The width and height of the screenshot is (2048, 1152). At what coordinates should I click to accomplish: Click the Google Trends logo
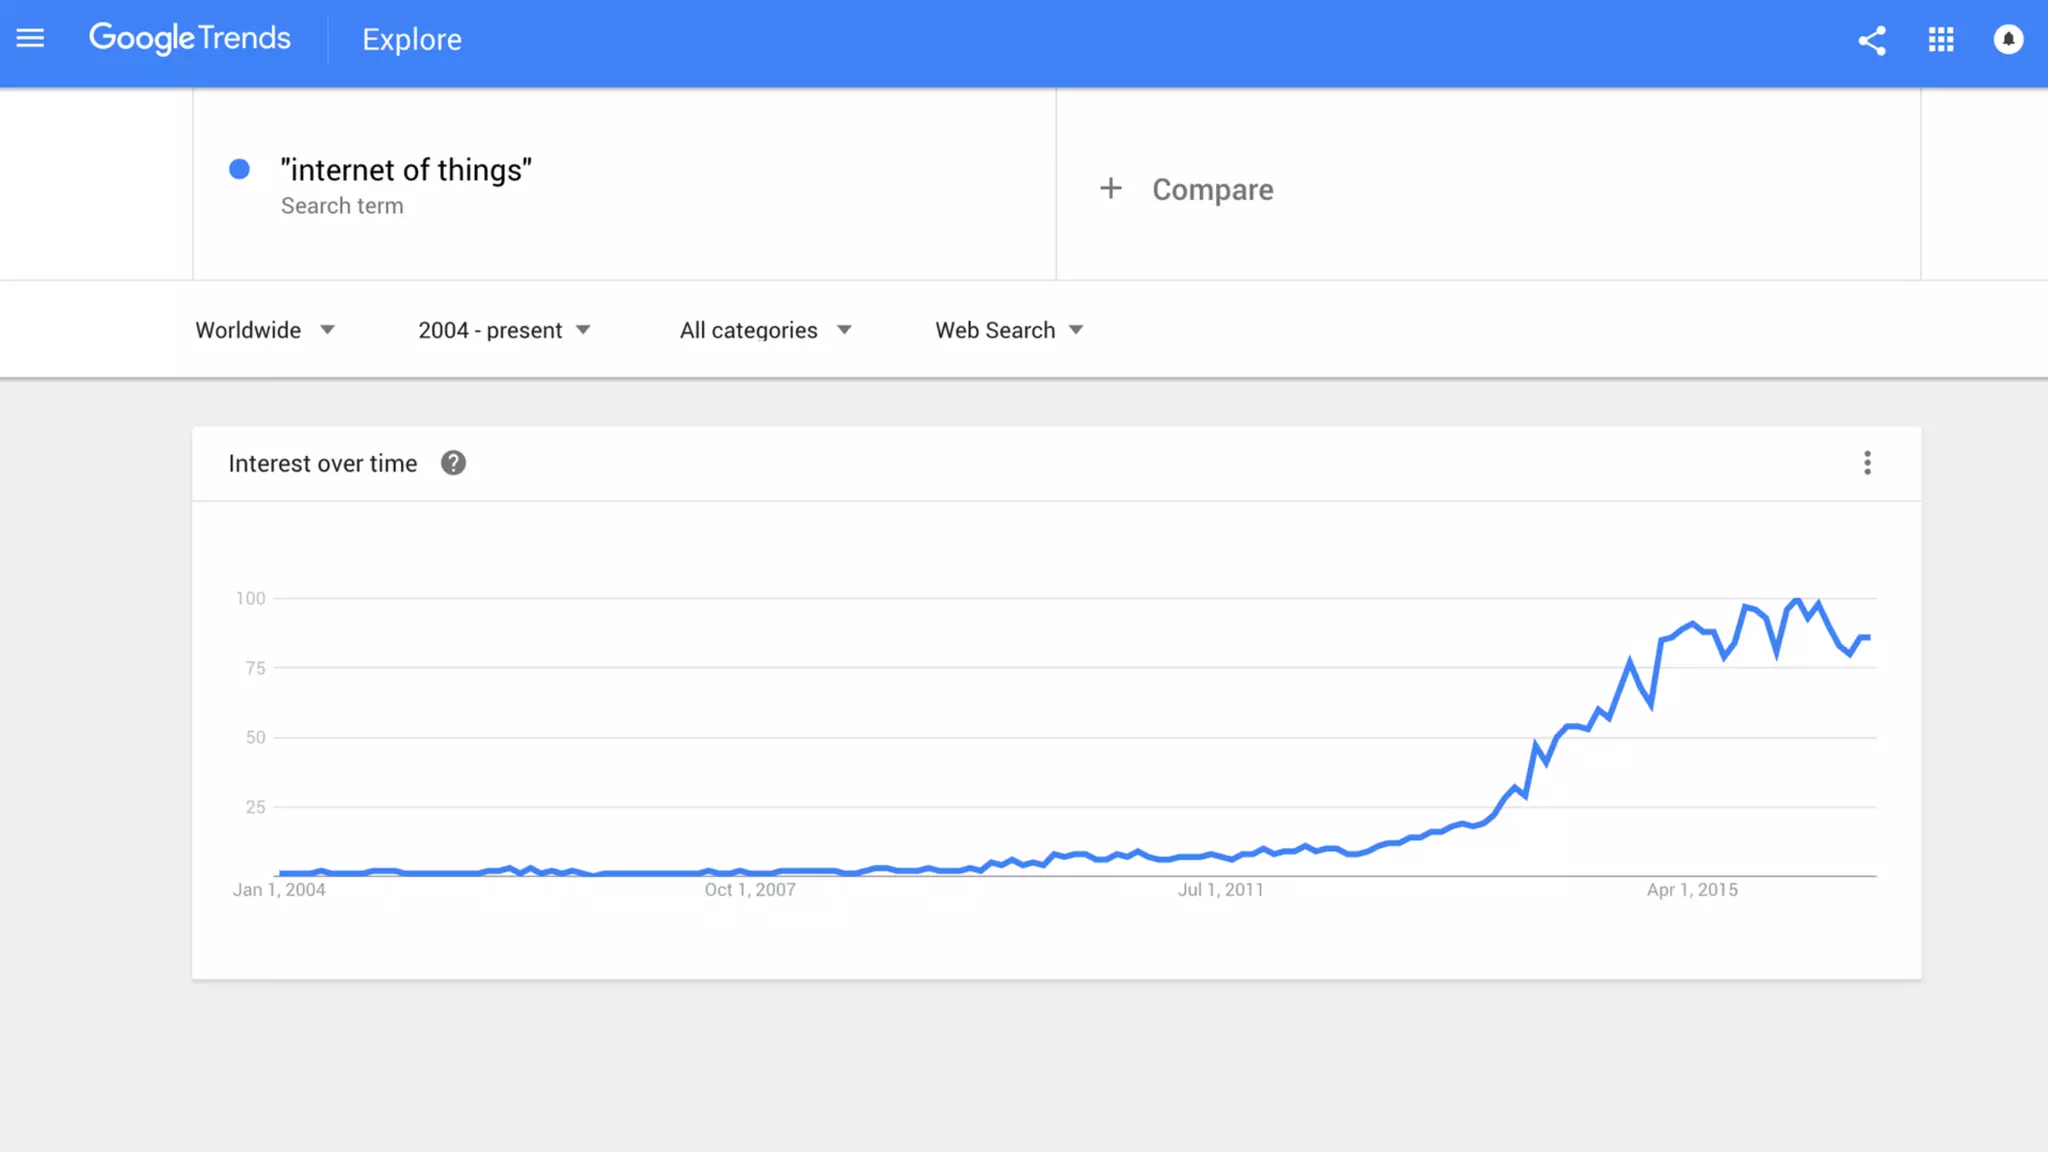190,39
